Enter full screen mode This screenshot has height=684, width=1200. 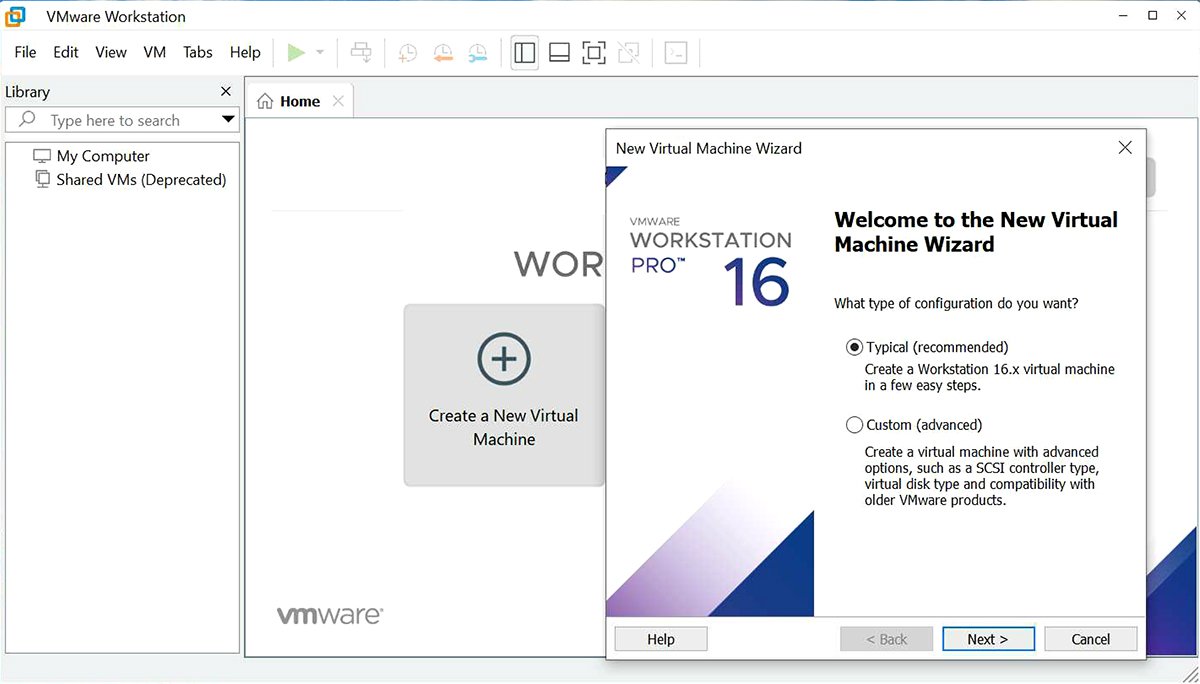[x=594, y=52]
